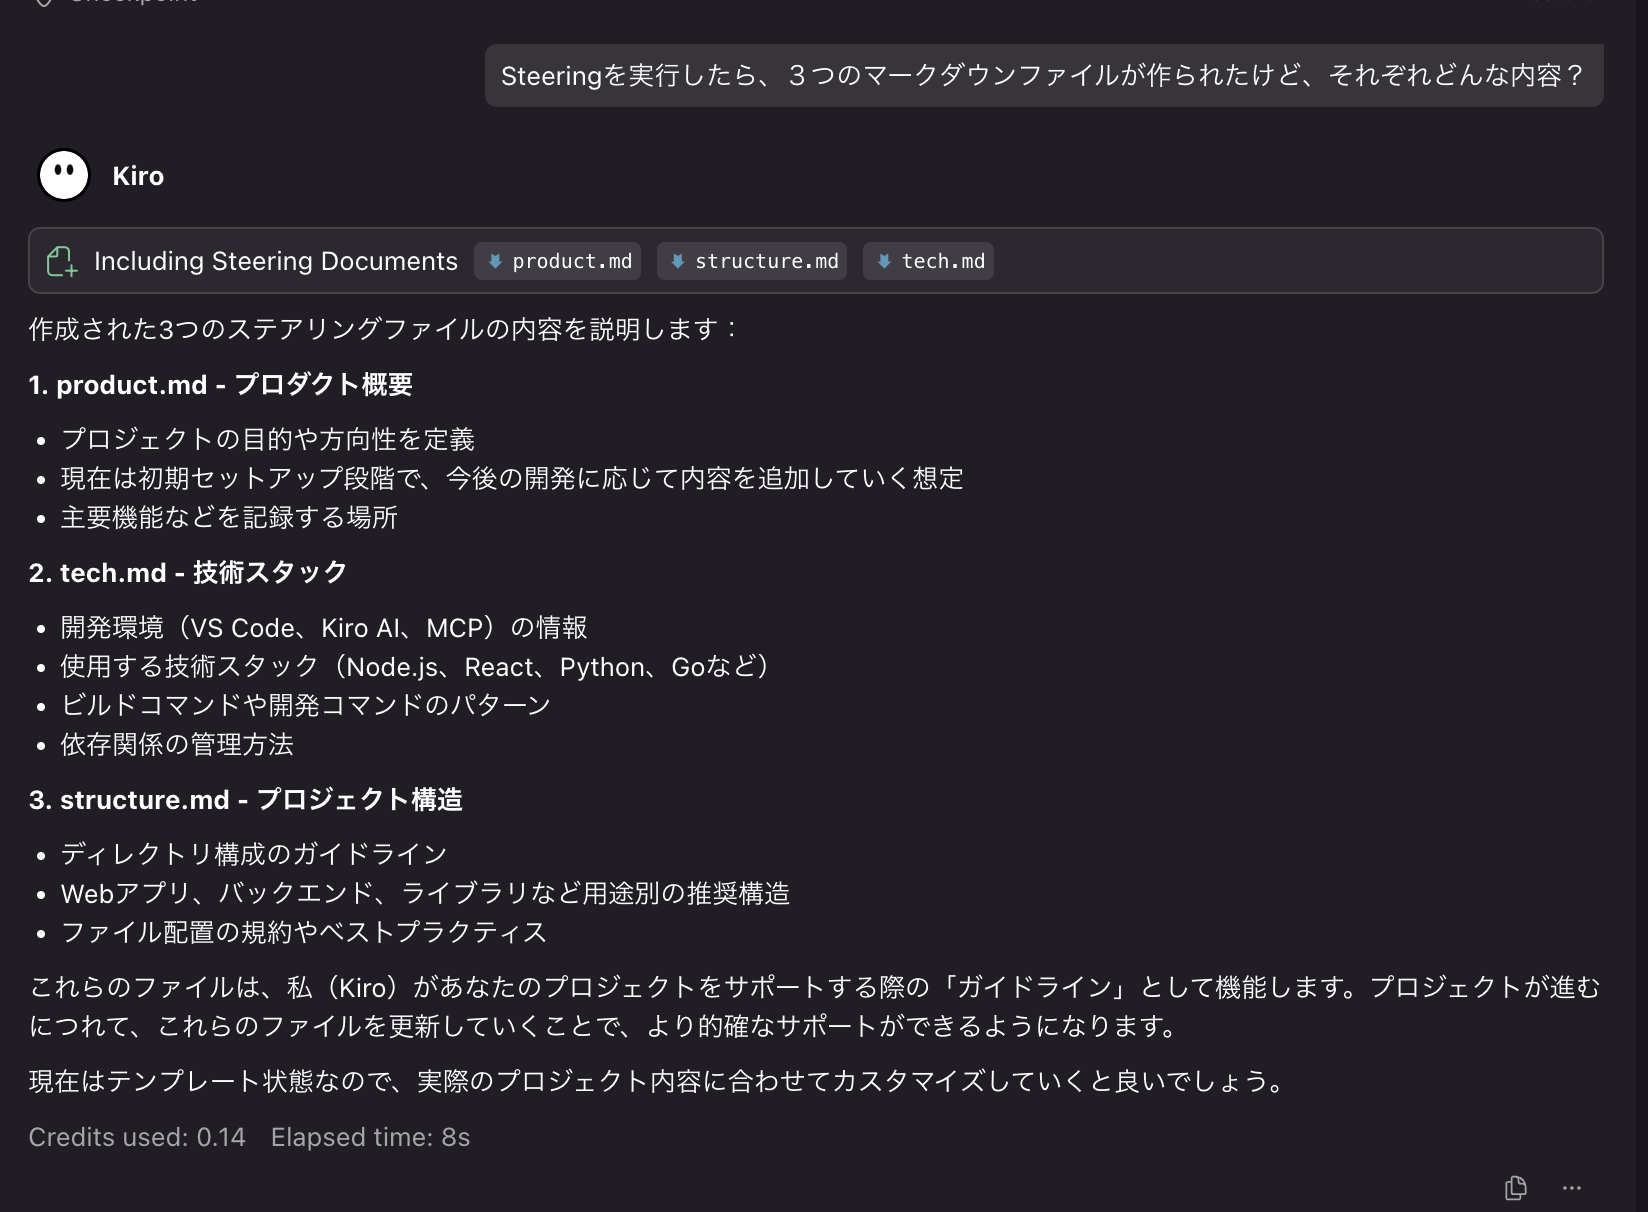Screen dimensions: 1648x1212
Task: Click the copy response icon
Action: coord(1515,1187)
